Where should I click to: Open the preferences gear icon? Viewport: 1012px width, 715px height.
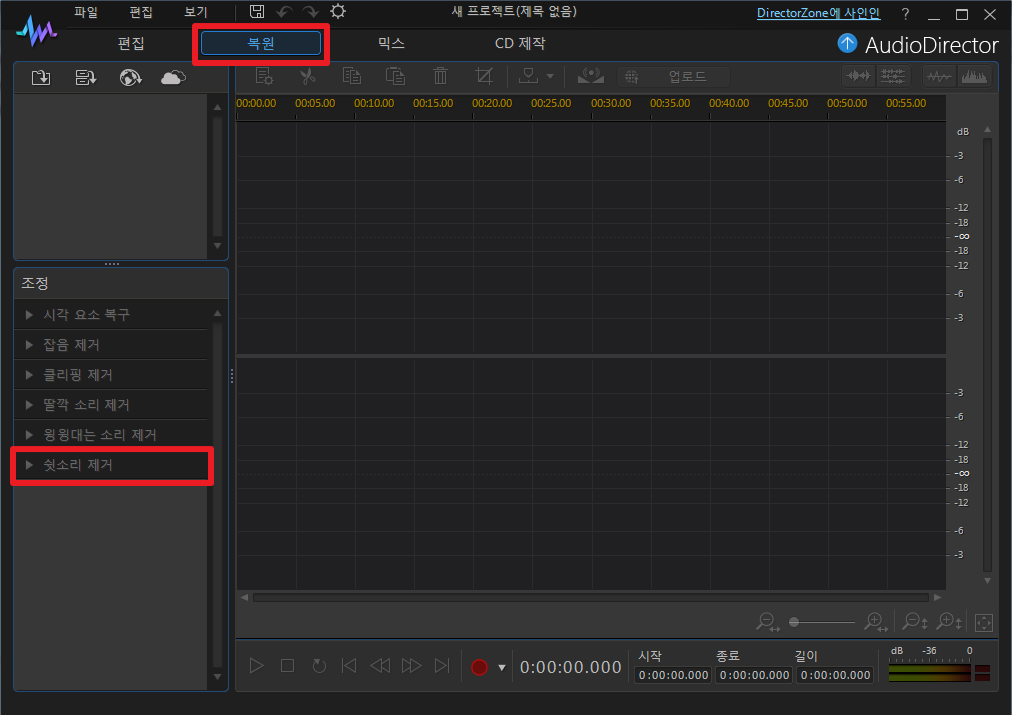pyautogui.click(x=338, y=12)
